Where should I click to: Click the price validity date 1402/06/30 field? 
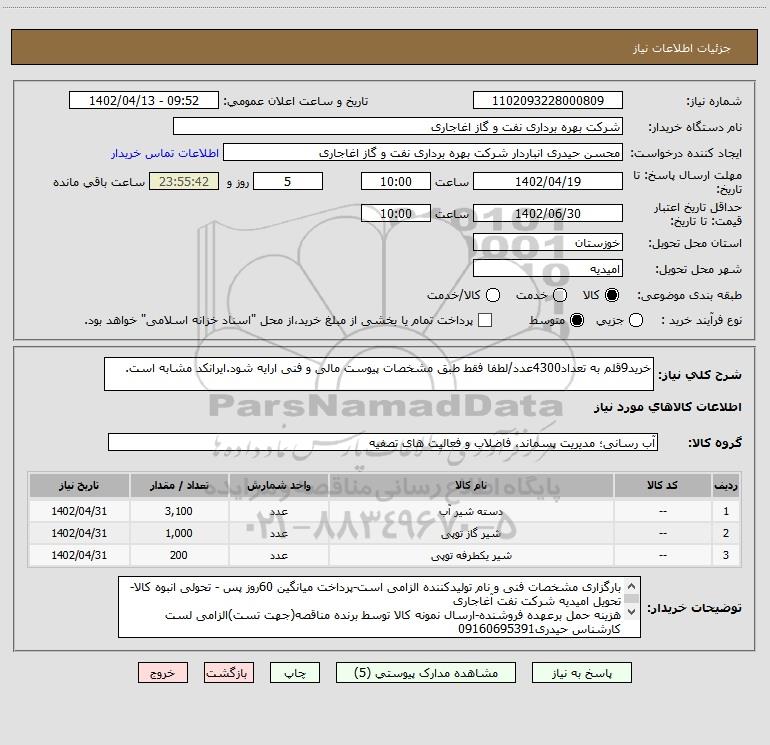click(x=548, y=213)
